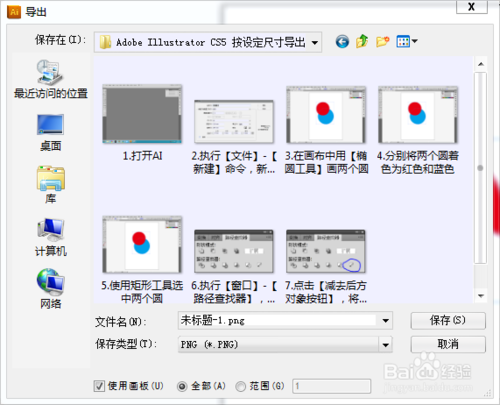
Task: Click the 保存 button
Action: [448, 321]
